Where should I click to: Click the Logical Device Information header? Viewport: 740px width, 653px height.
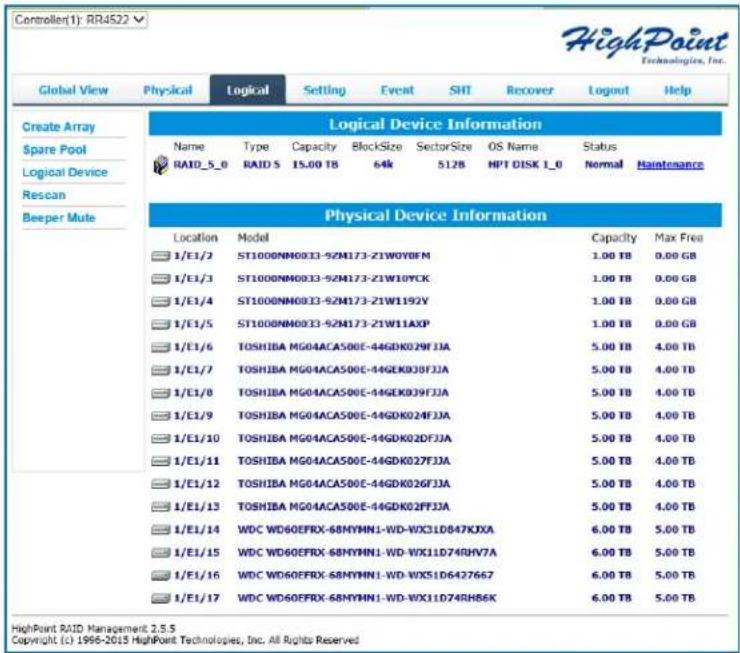click(435, 124)
